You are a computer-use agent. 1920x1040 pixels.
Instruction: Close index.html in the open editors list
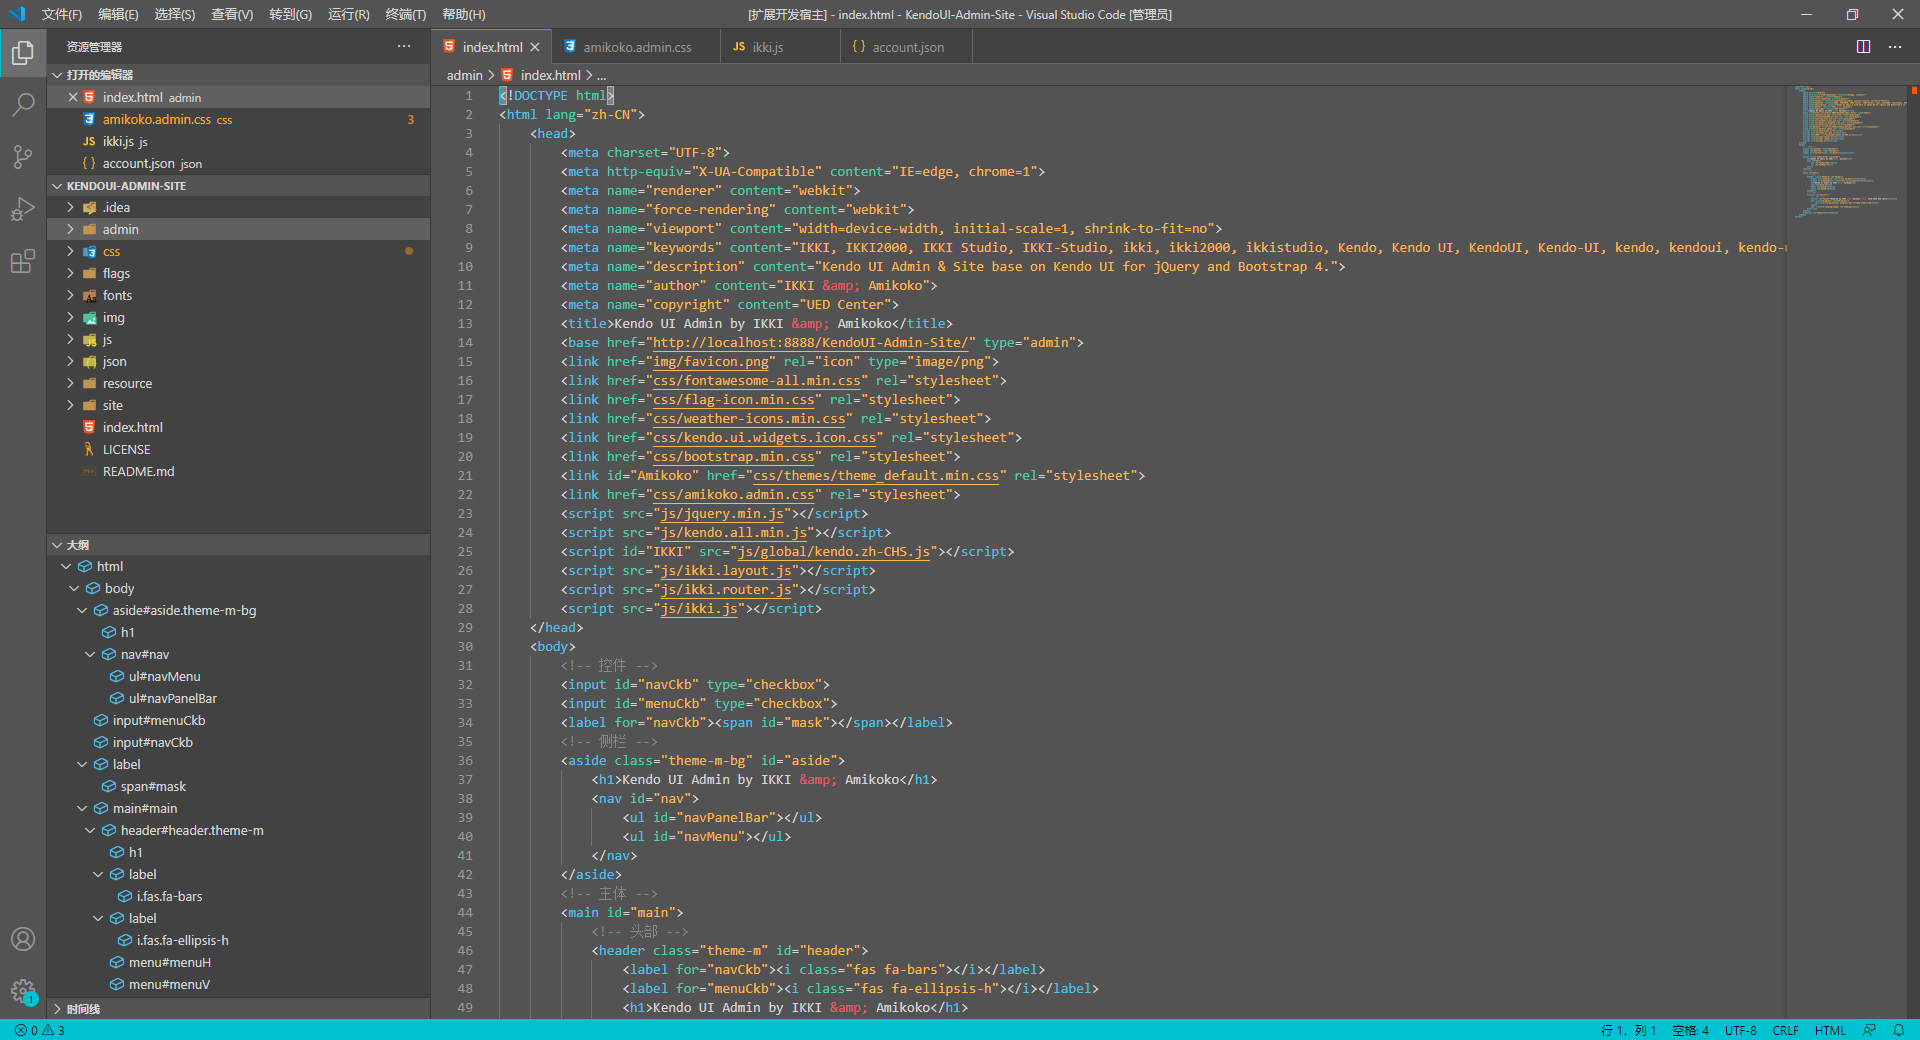coord(73,97)
